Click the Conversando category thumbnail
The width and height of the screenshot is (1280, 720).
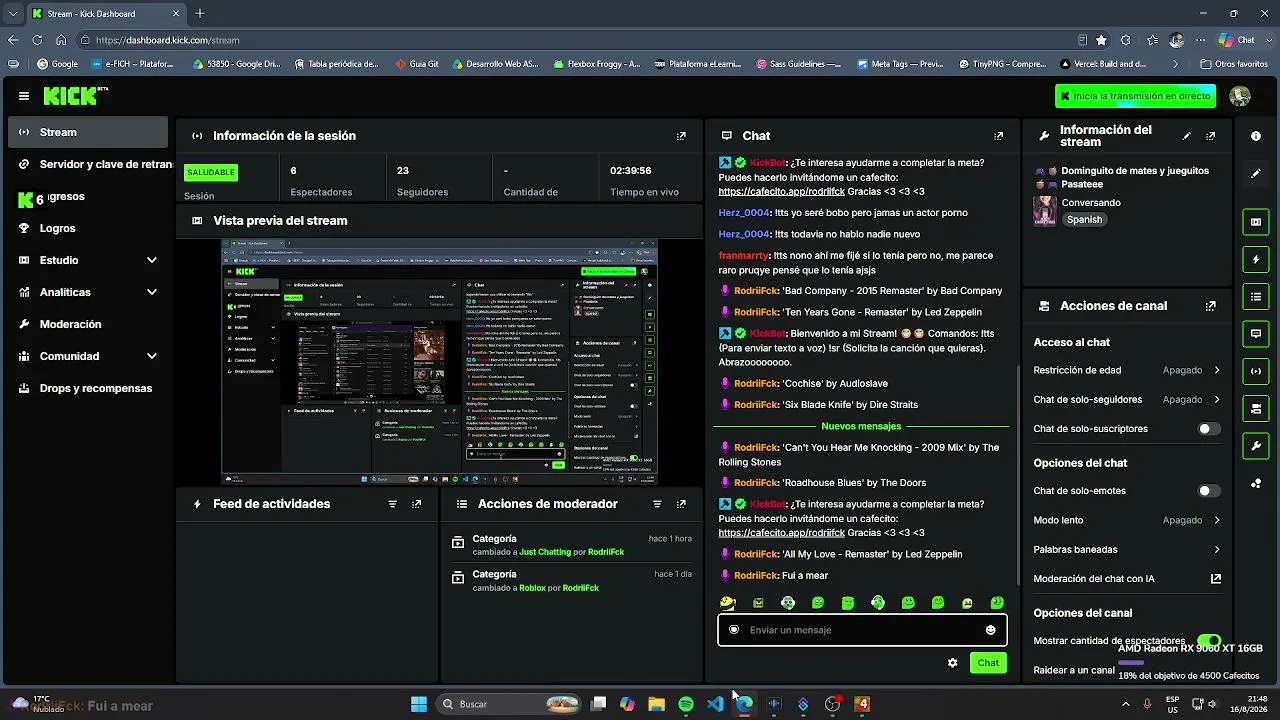tap(1045, 210)
